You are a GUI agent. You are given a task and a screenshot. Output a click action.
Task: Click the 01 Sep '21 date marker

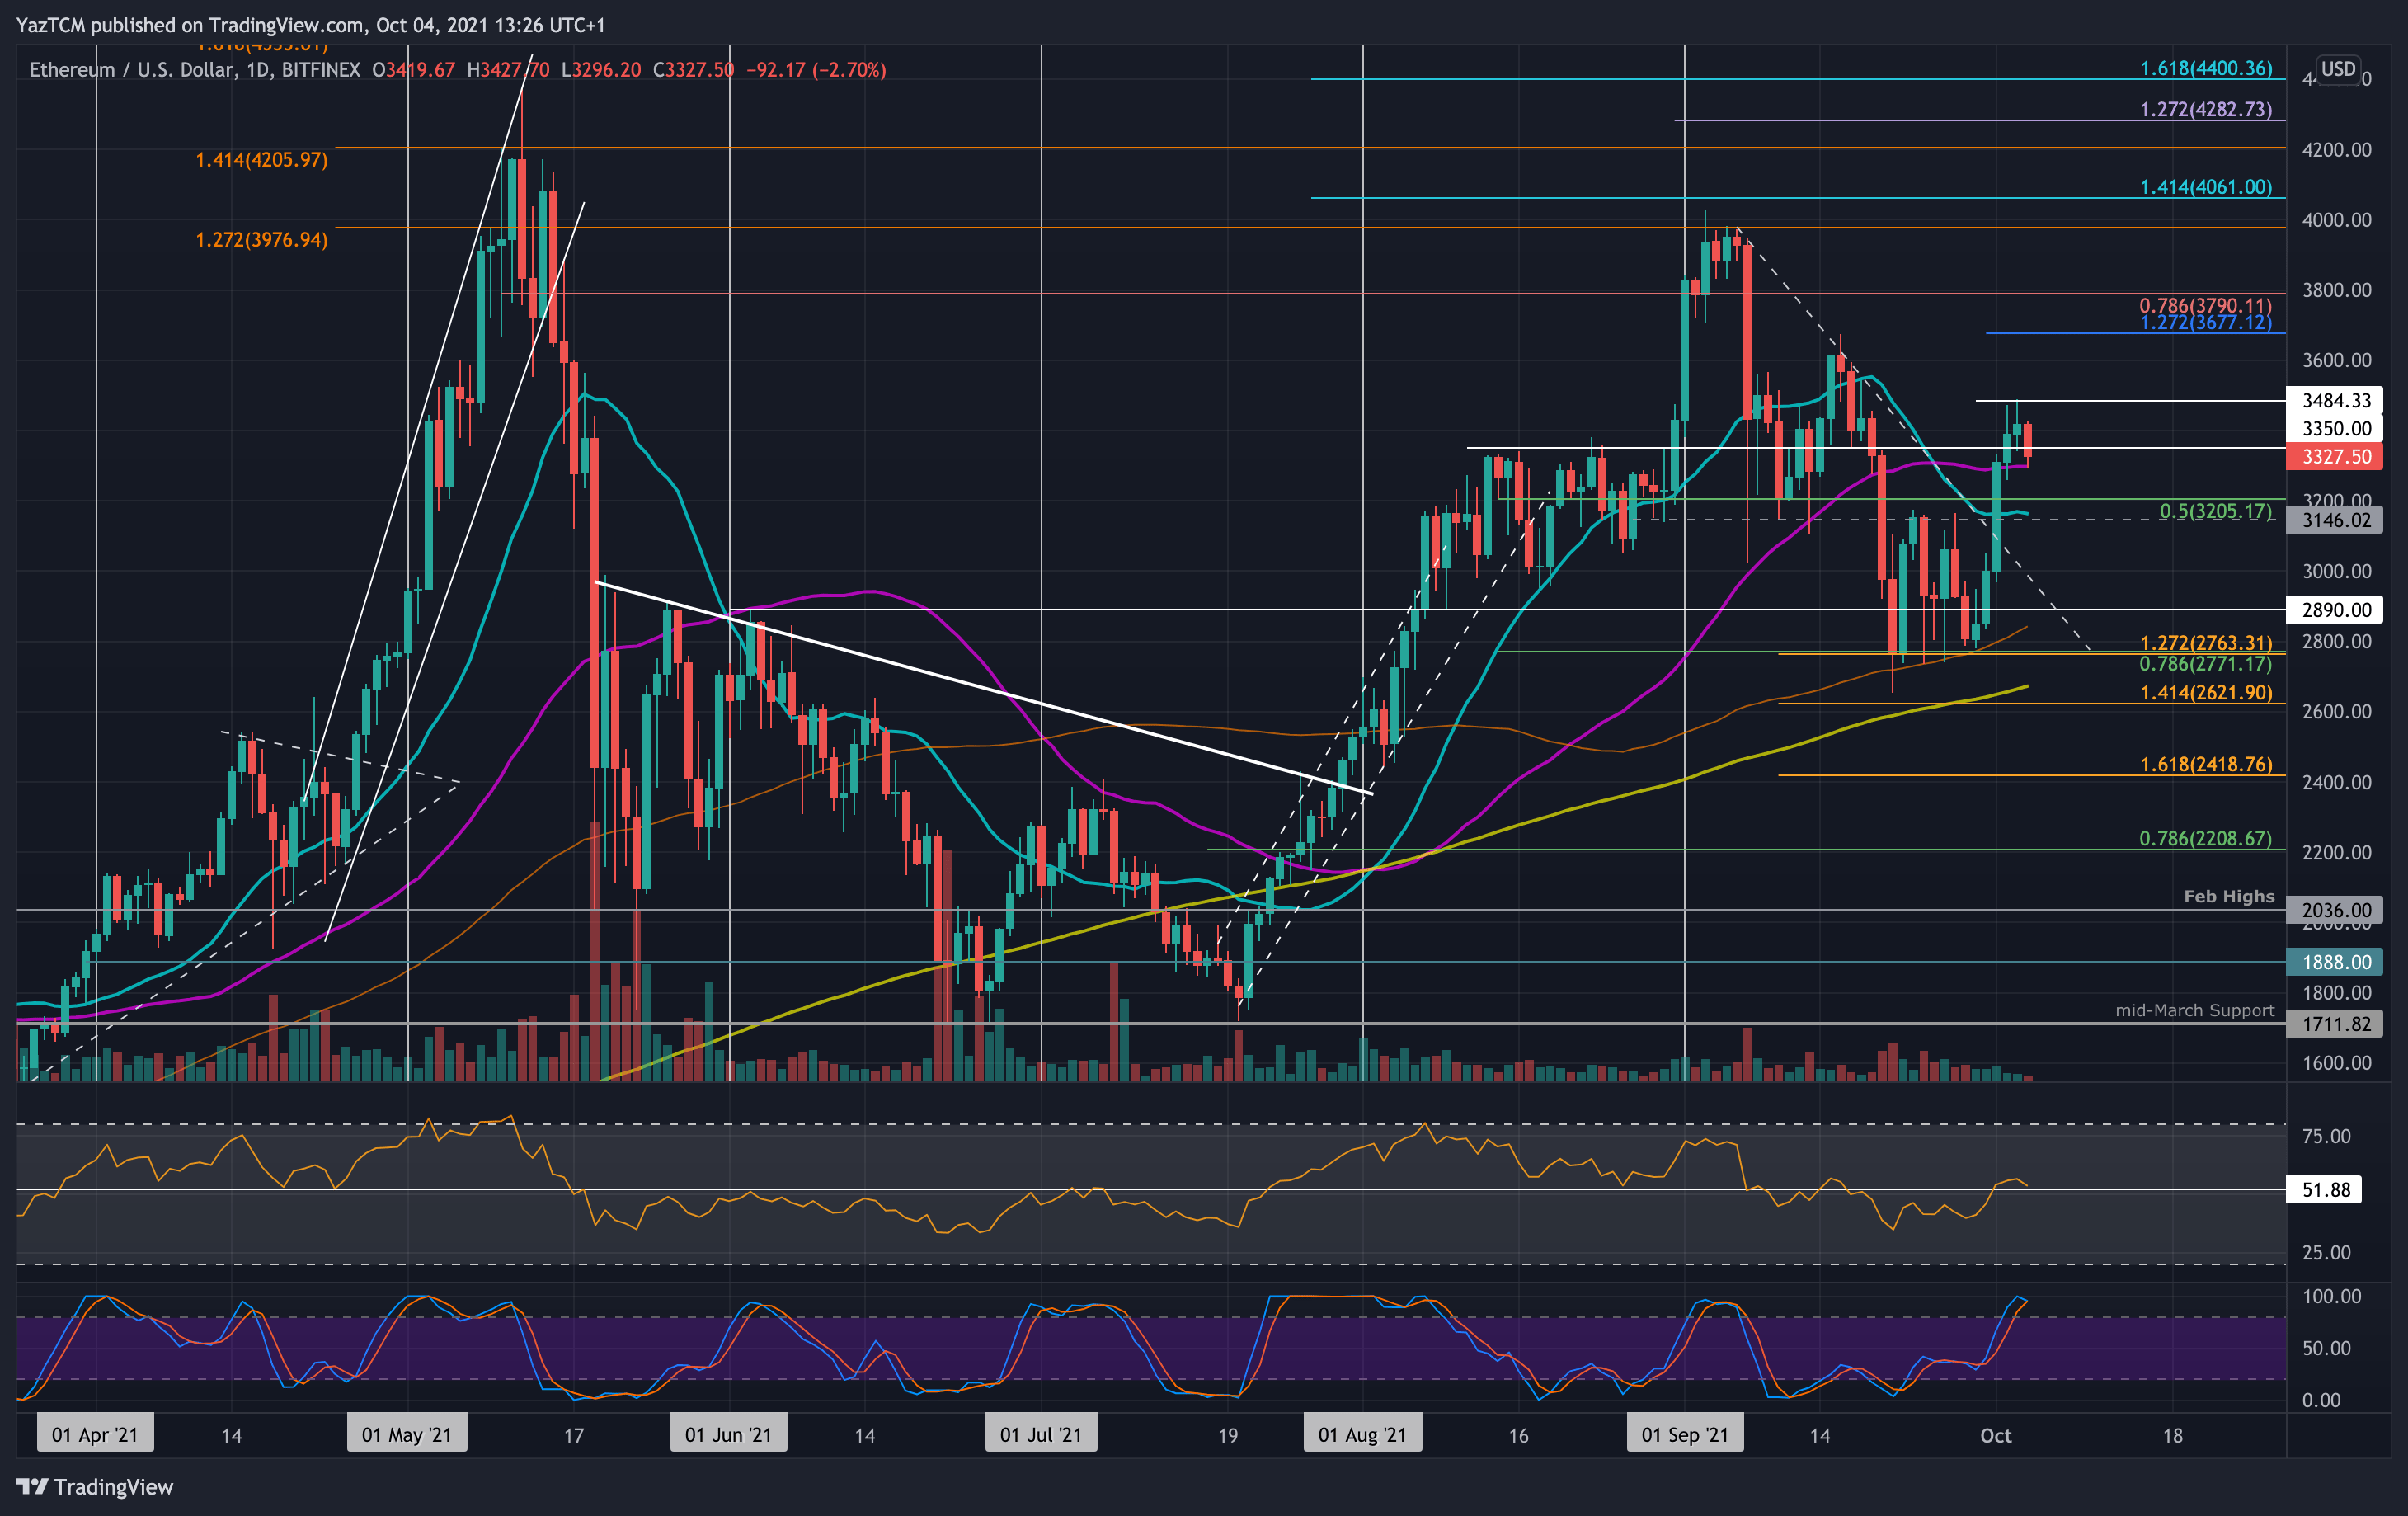tap(1685, 1434)
